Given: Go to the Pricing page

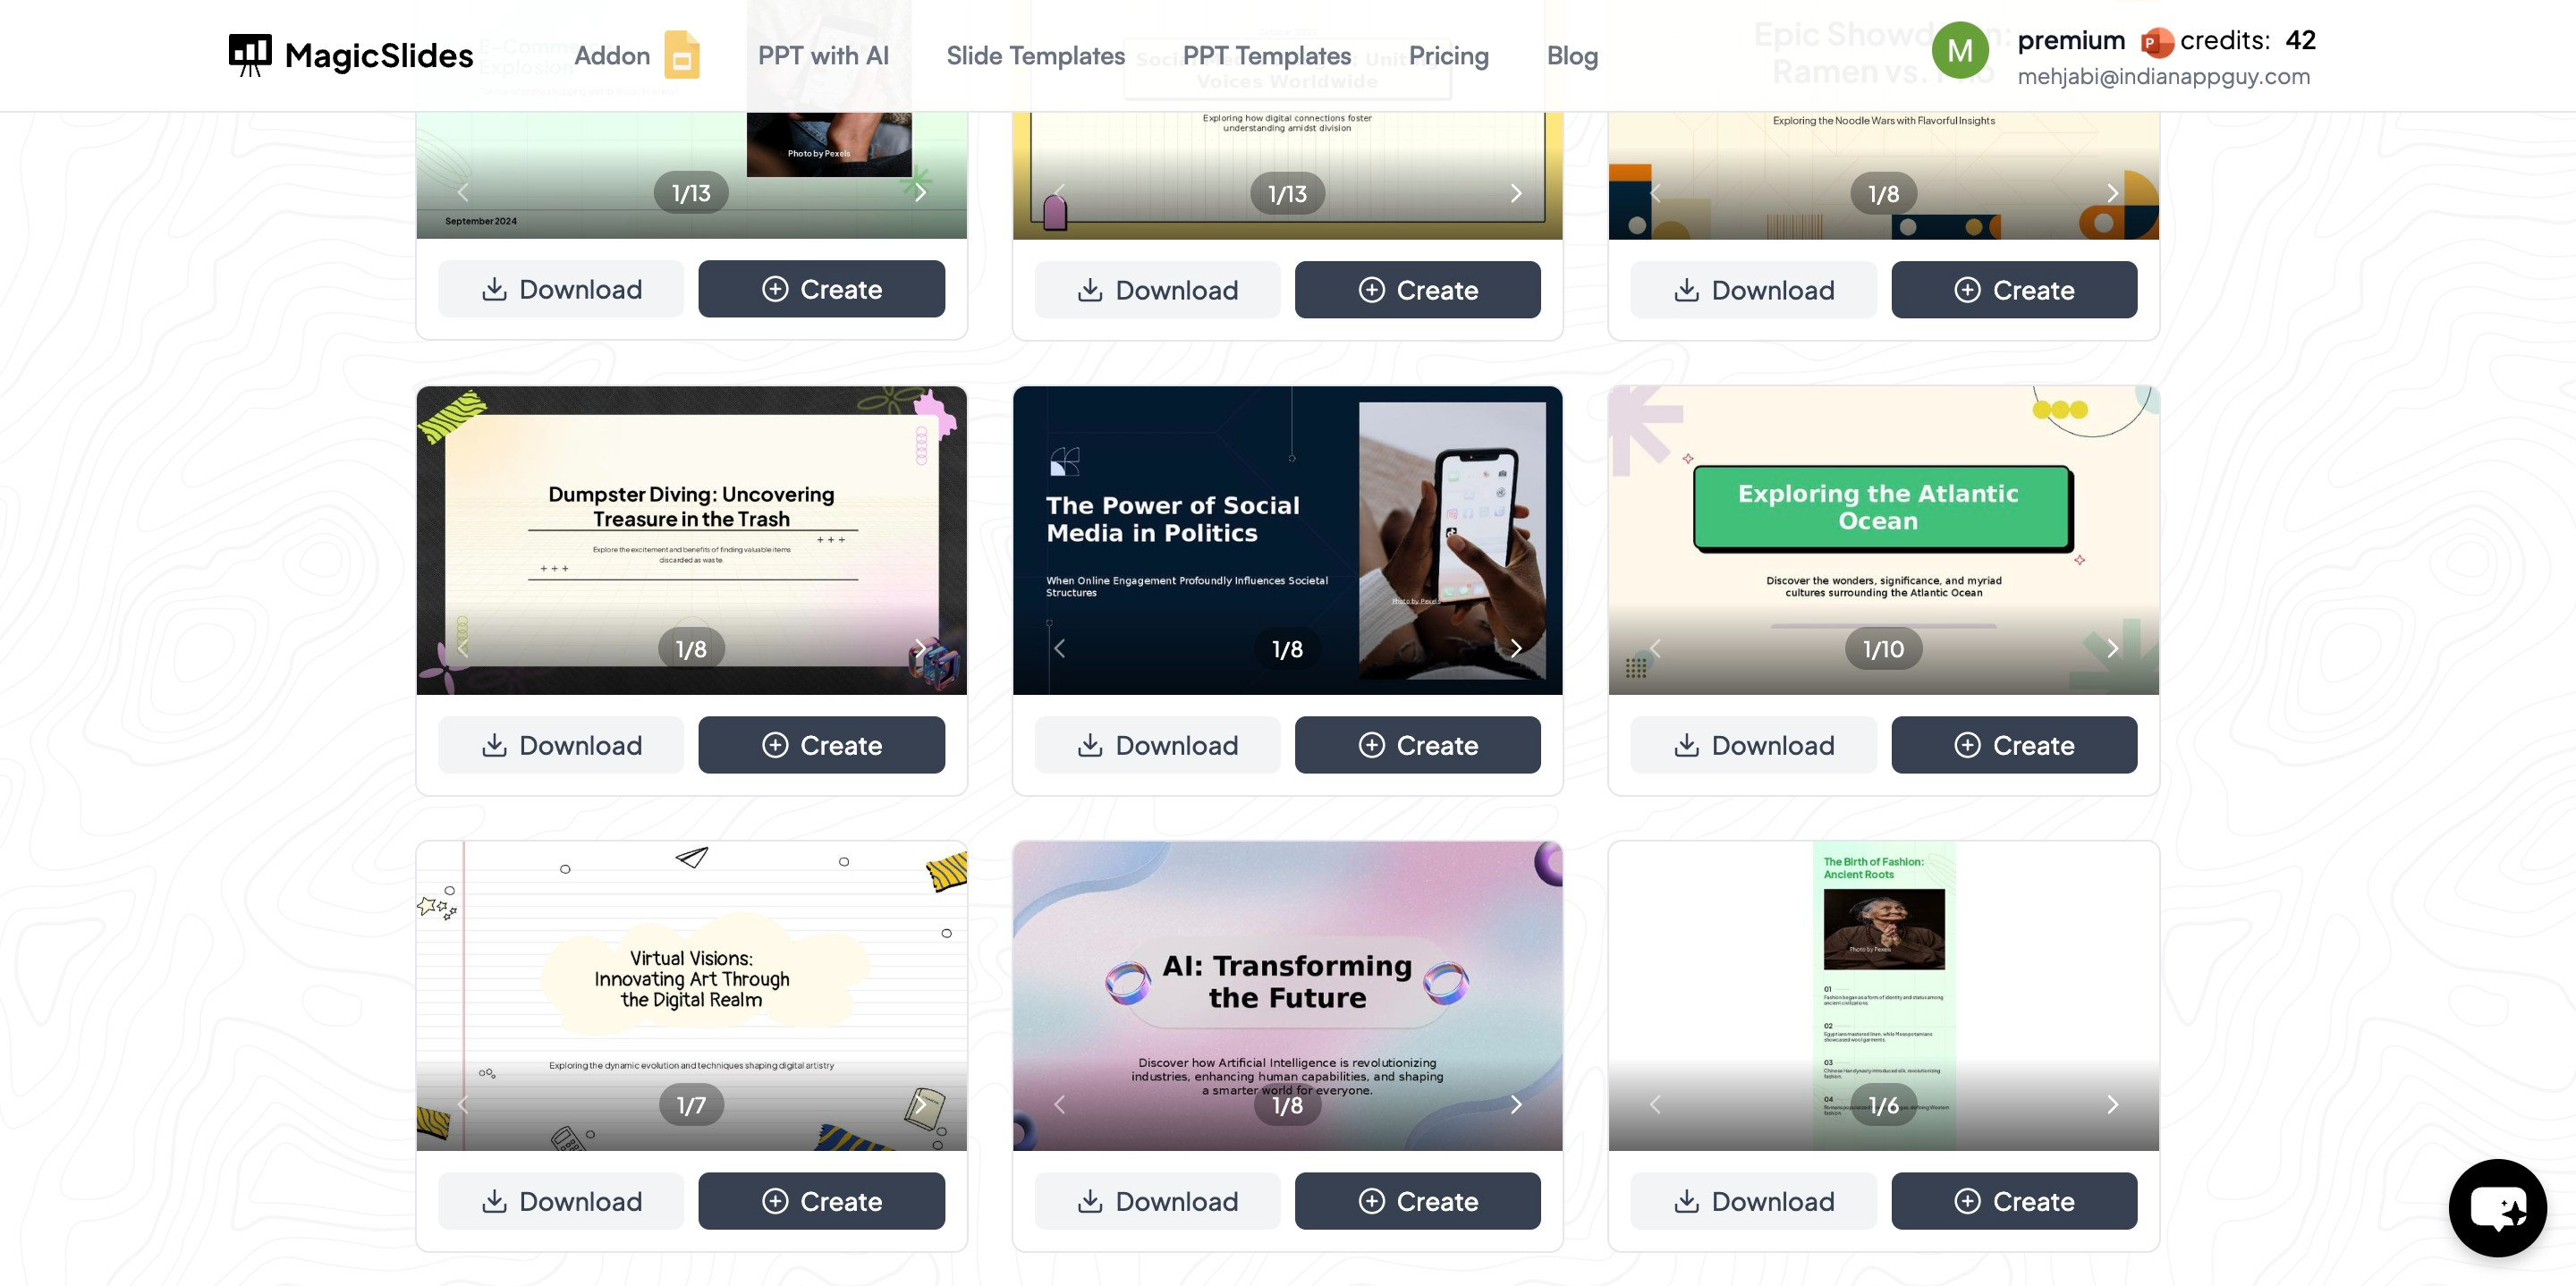Looking at the screenshot, I should pos(1448,56).
